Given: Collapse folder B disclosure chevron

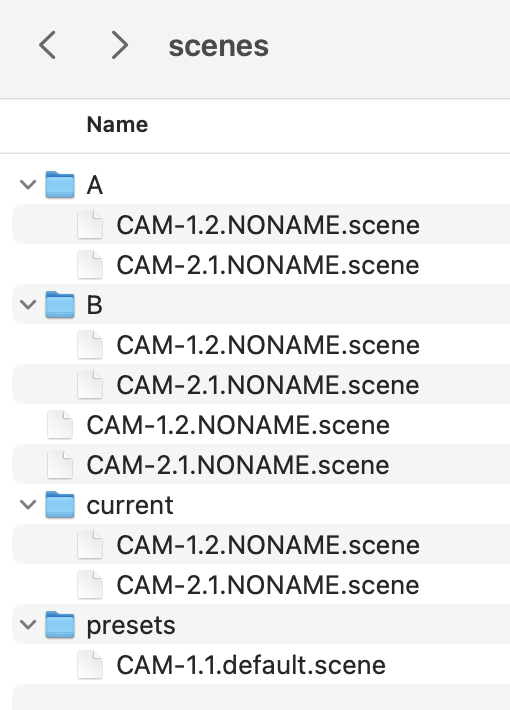Looking at the screenshot, I should pos(28,304).
